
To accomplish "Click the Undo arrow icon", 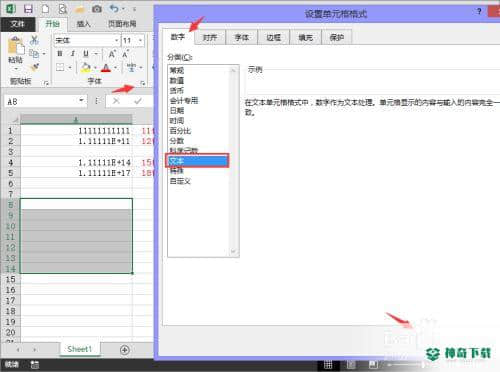I will point(114,9).
